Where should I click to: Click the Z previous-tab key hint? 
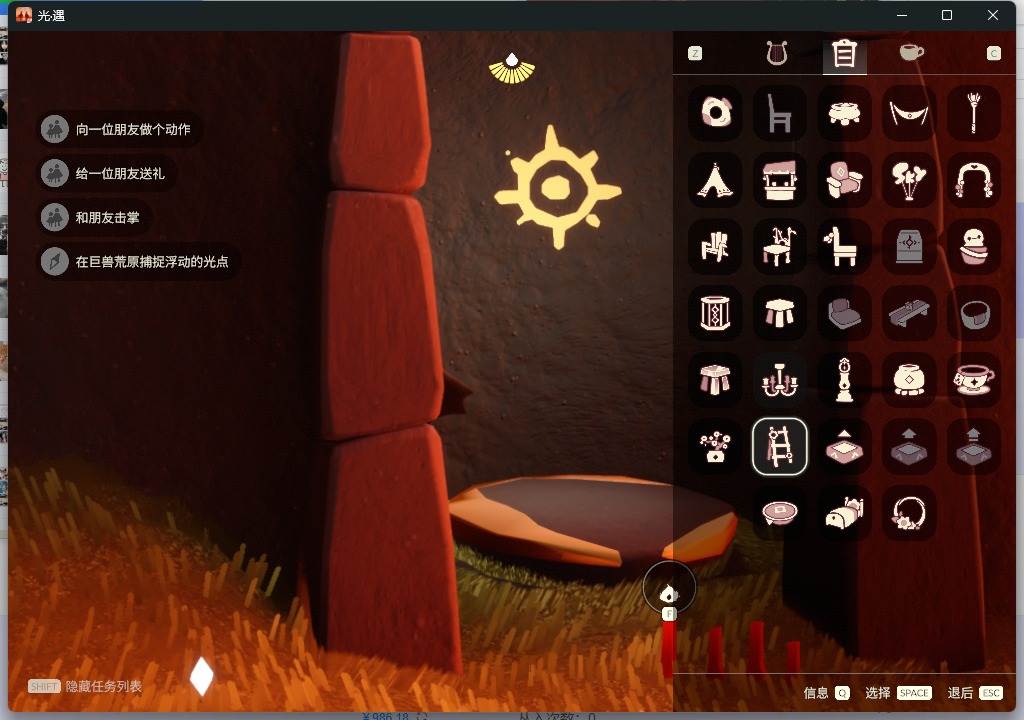(695, 54)
